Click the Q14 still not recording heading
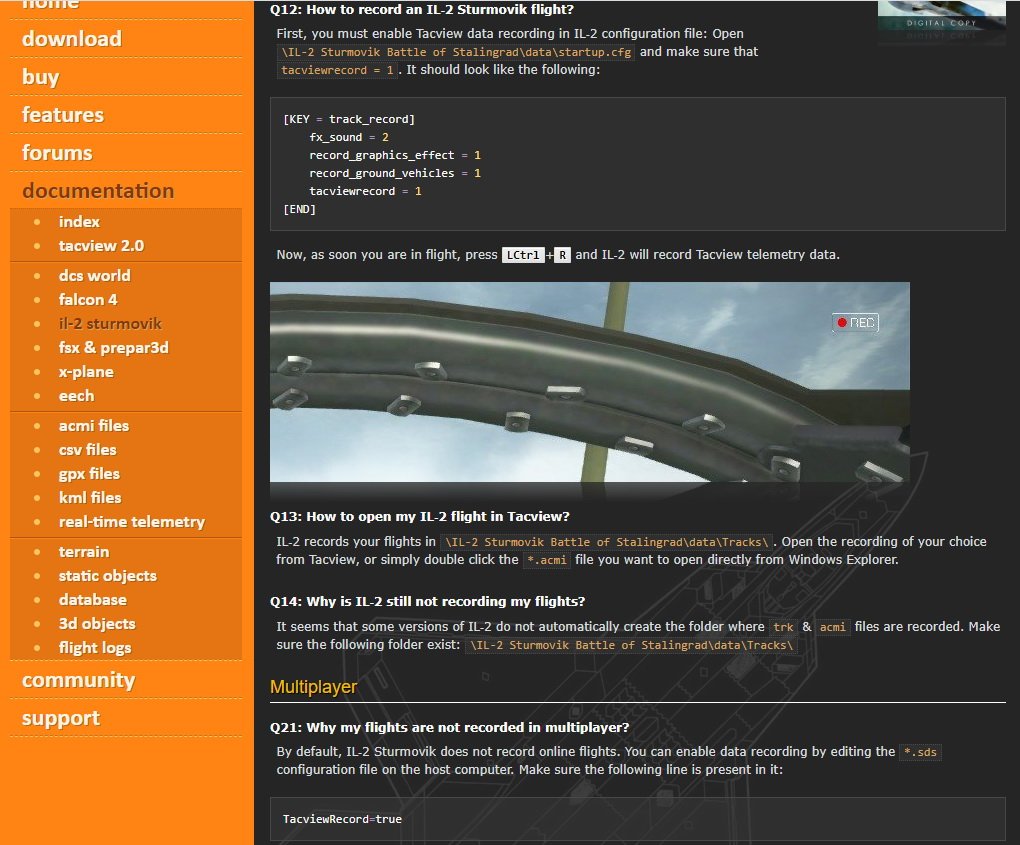Screen dimensions: 1020x845 pyautogui.click(x=427, y=602)
